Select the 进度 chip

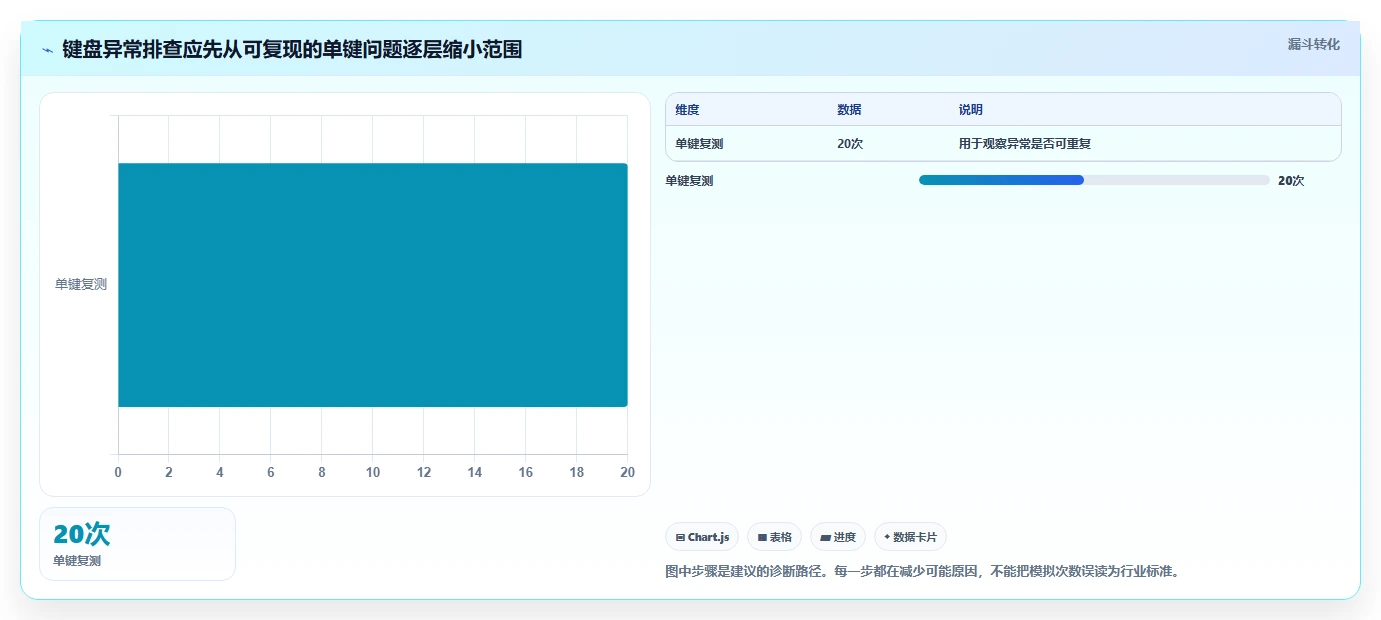coord(838,537)
